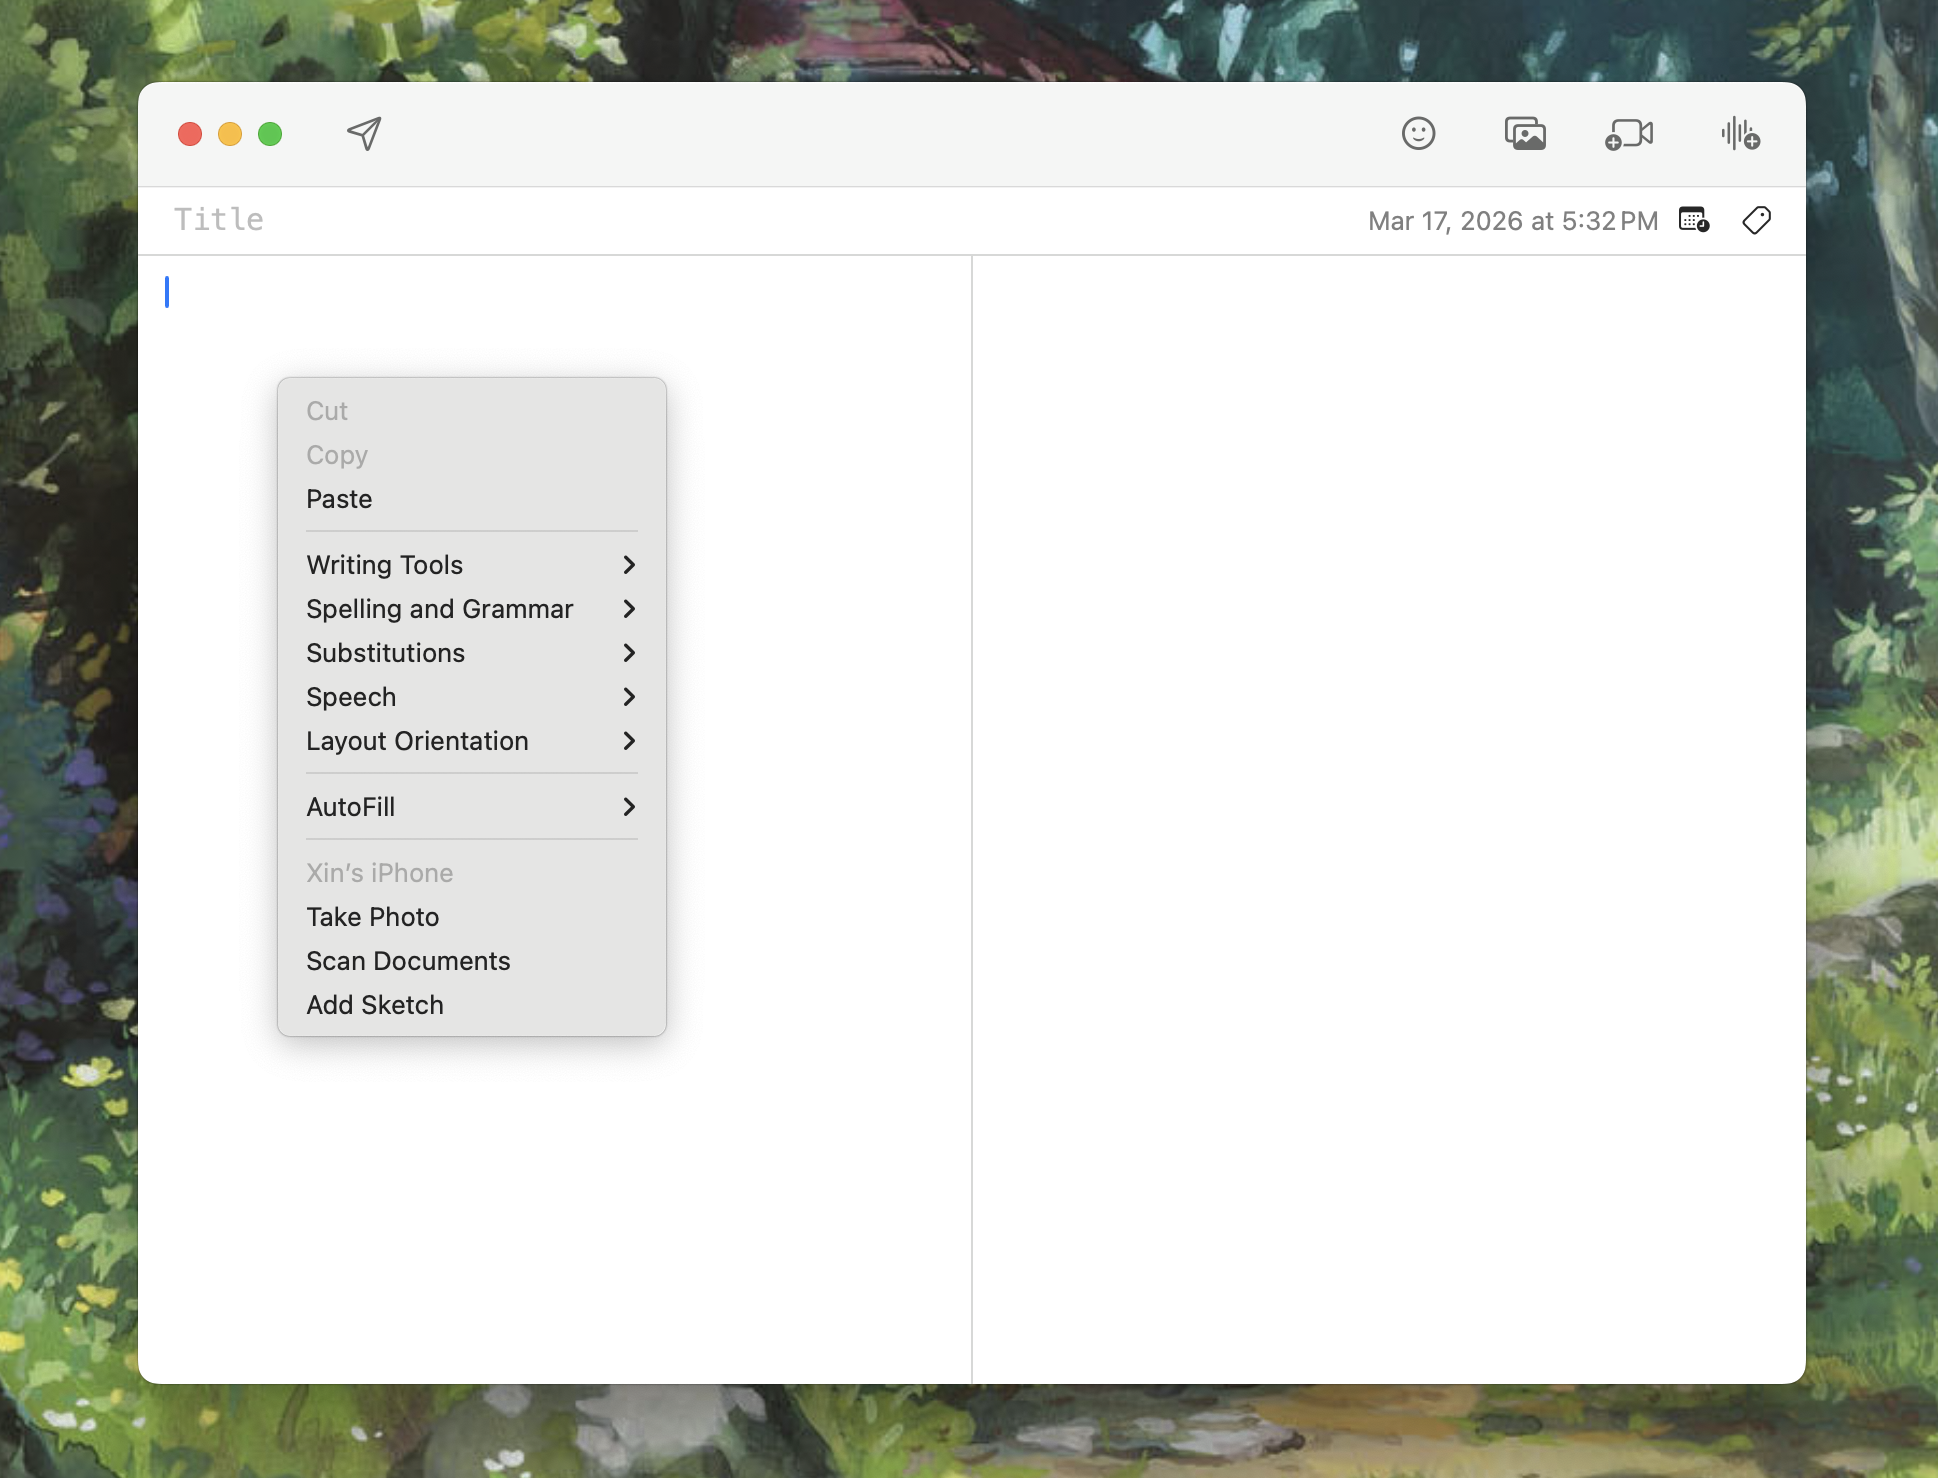Click the tag icon
This screenshot has width=1938, height=1478.
pos(1756,220)
